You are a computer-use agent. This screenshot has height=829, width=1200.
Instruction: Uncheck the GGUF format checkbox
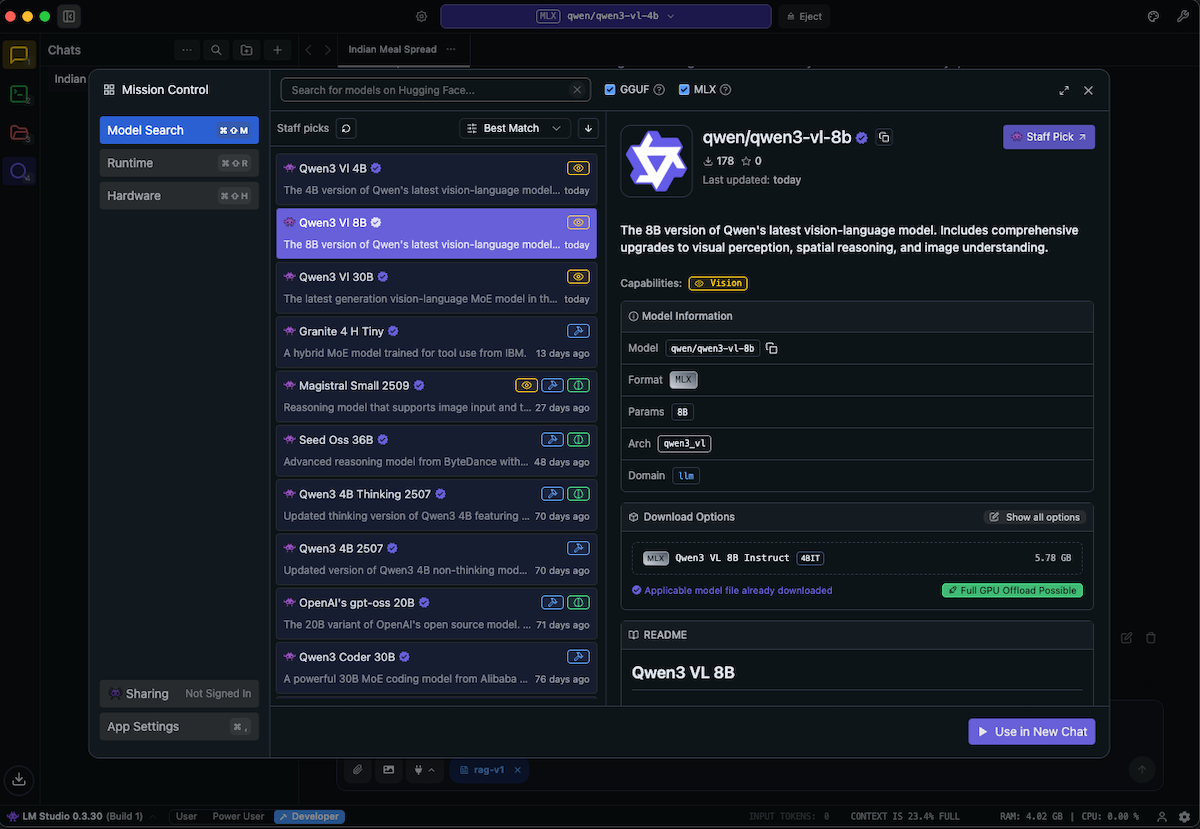pyautogui.click(x=610, y=90)
